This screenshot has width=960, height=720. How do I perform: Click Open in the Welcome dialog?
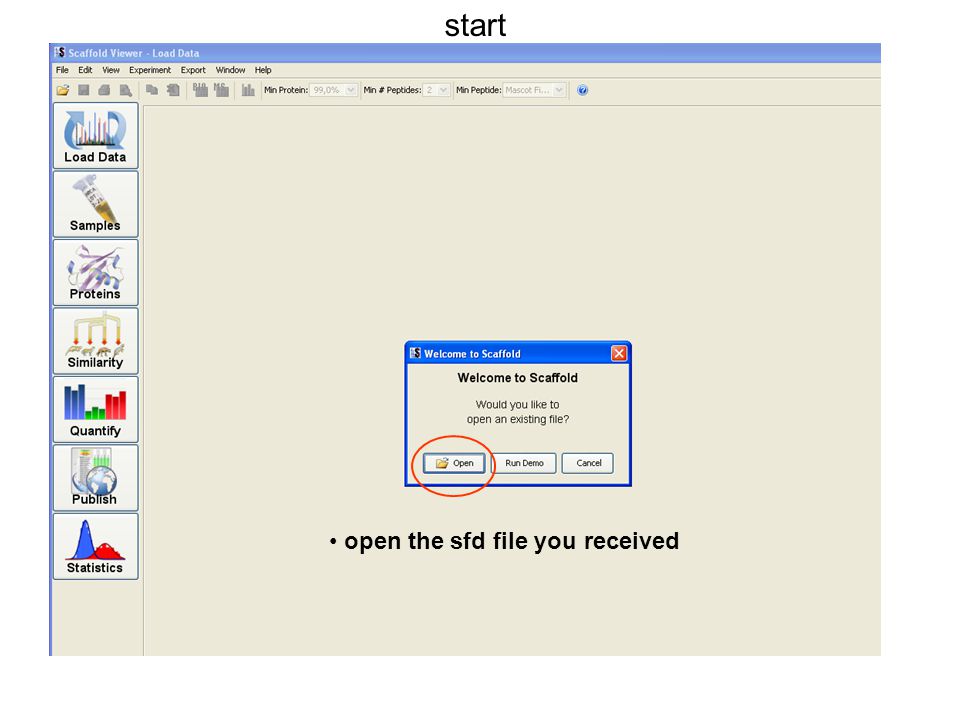point(454,463)
